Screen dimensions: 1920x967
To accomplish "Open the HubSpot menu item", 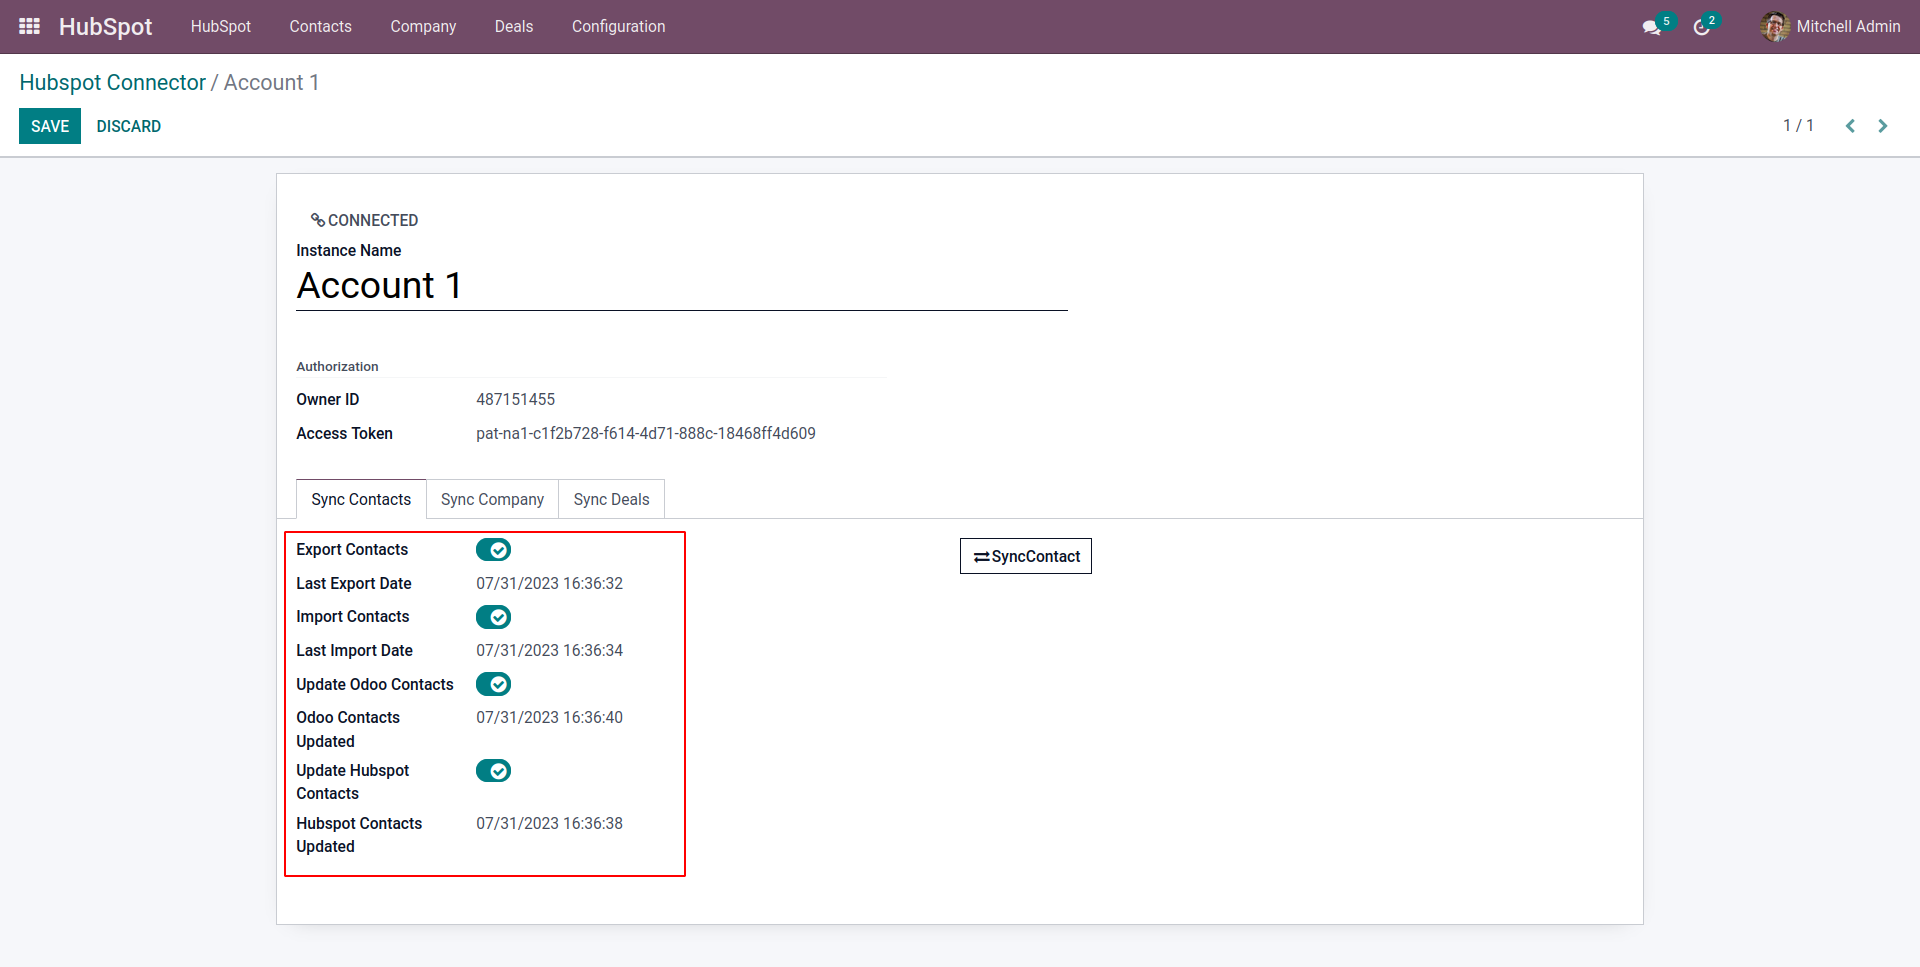I will coord(221,27).
